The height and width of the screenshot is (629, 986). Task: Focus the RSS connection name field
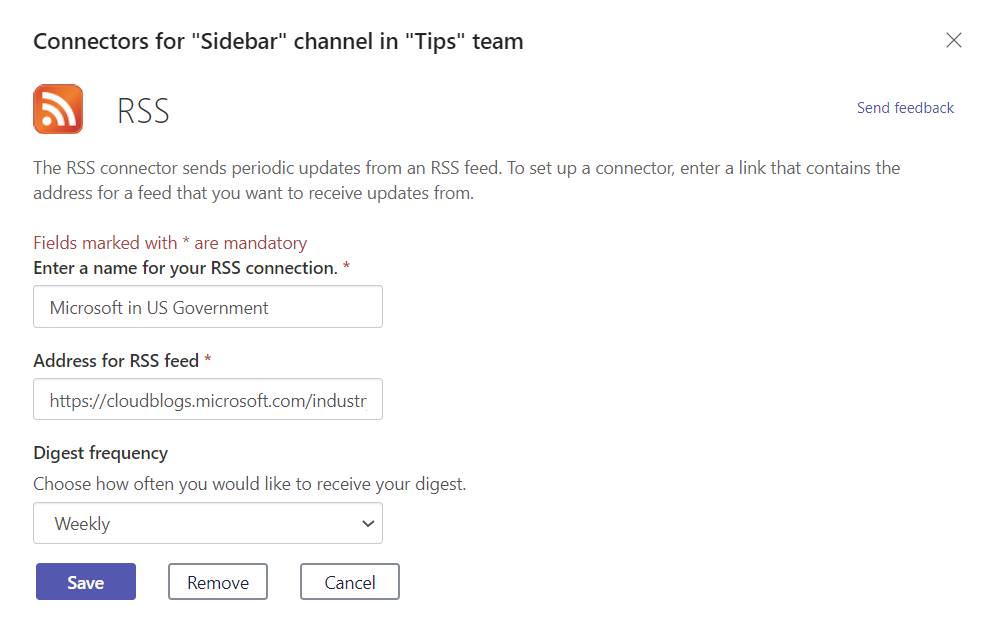[208, 307]
